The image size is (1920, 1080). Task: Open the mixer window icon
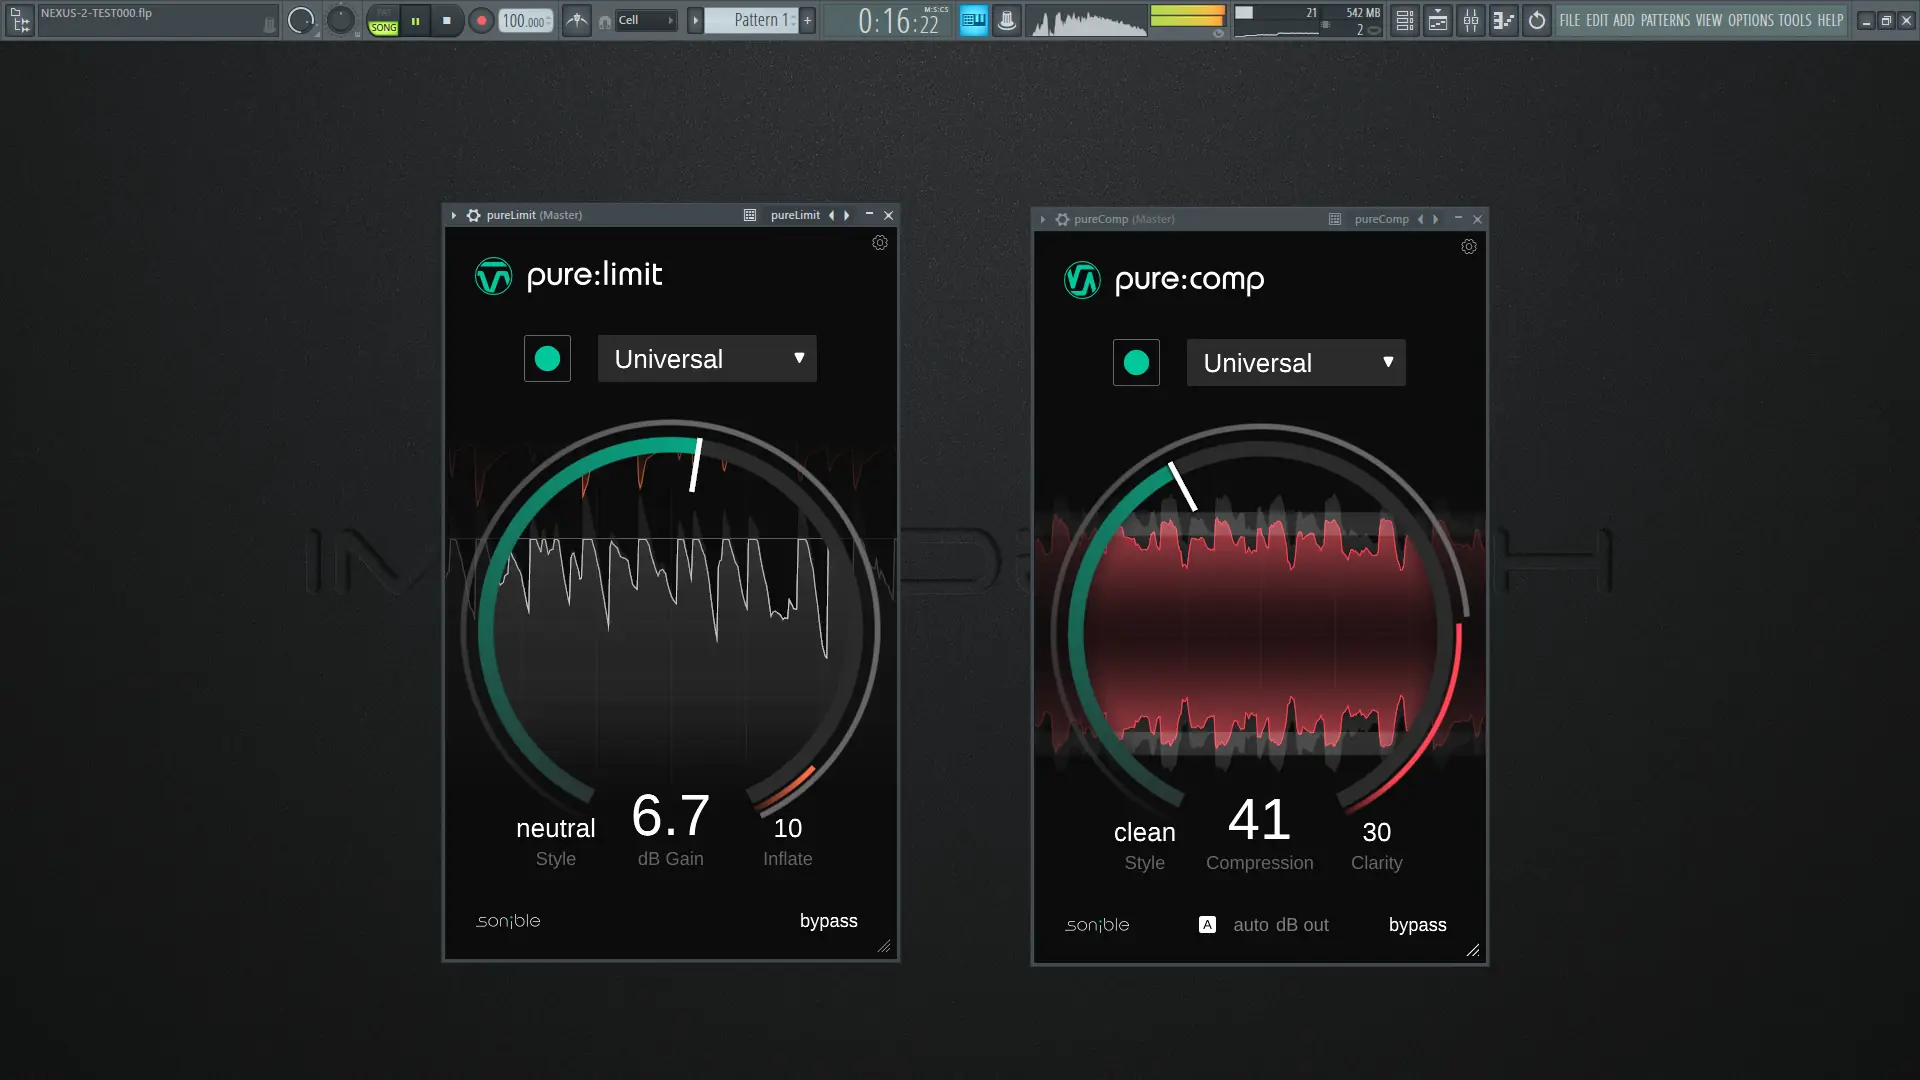pyautogui.click(x=1471, y=20)
